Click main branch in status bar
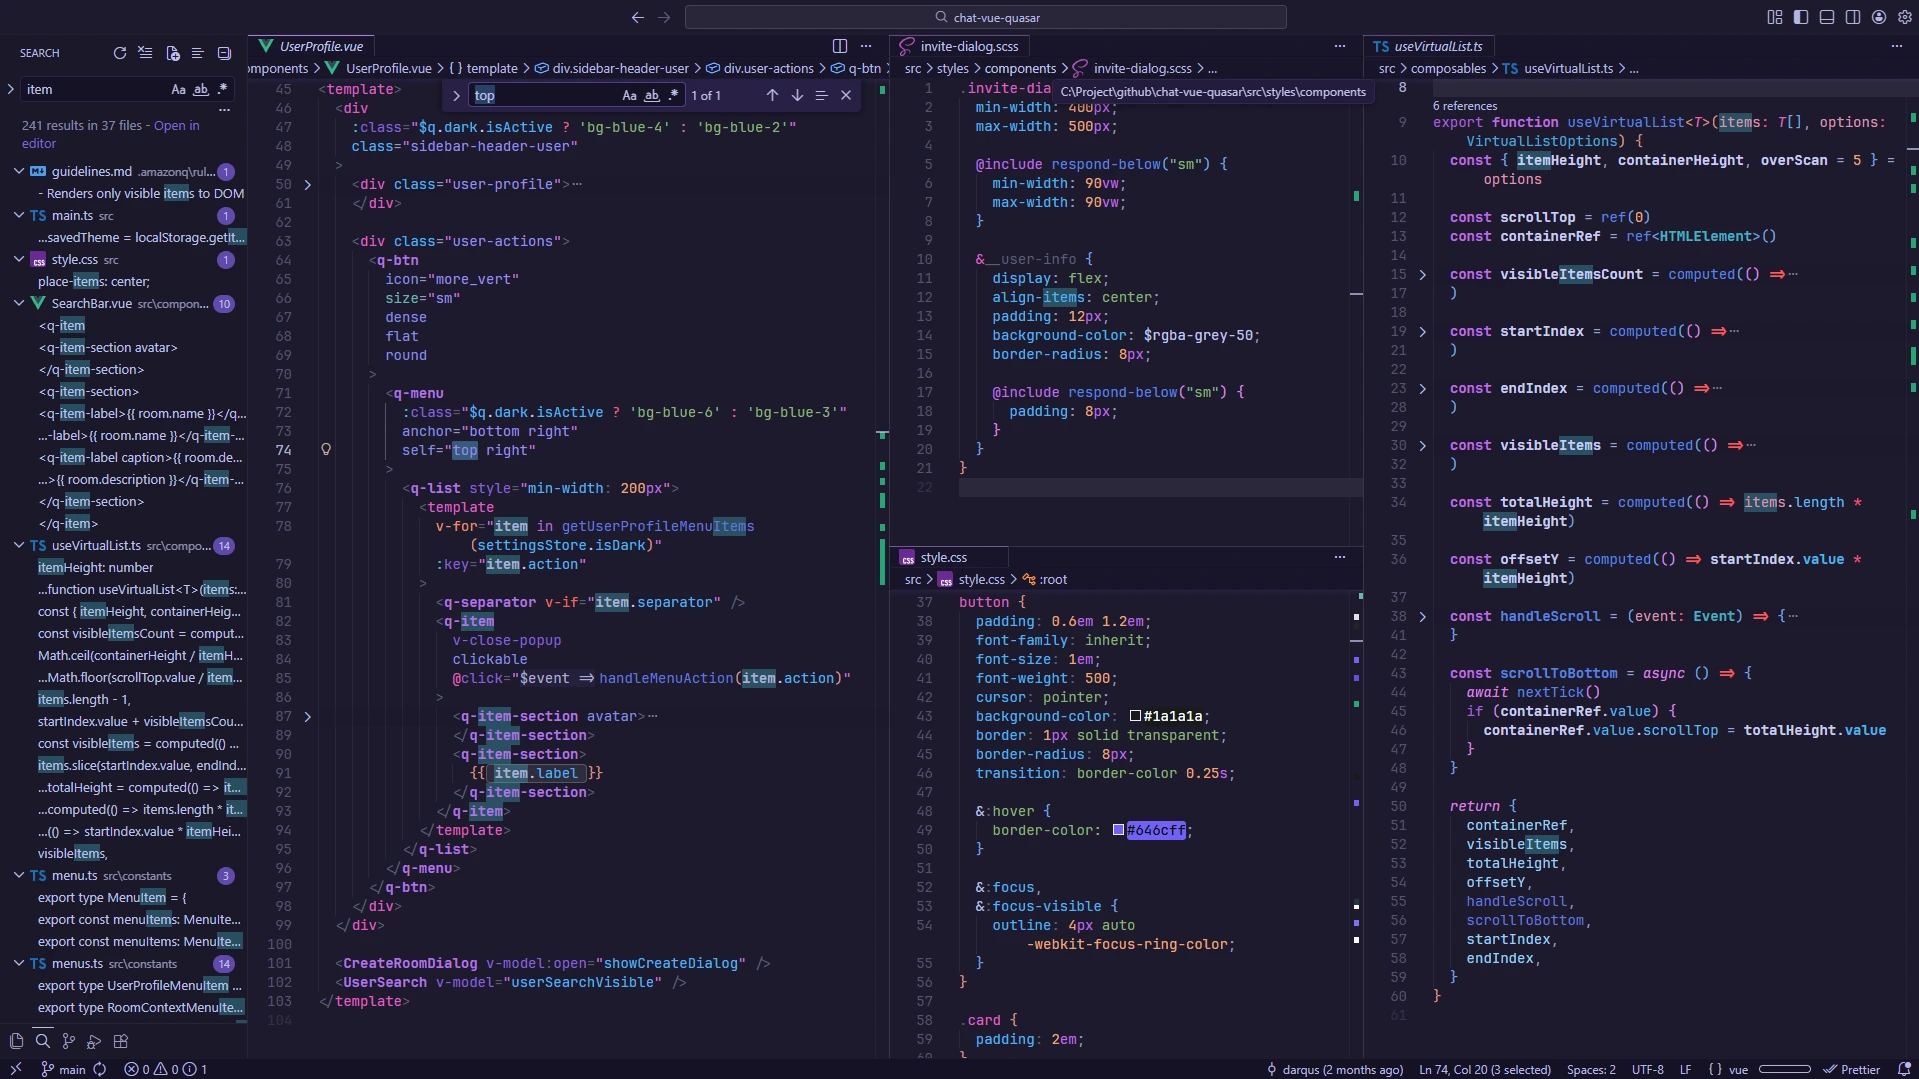Screen dimensions: 1919x1079 (x=62, y=1069)
